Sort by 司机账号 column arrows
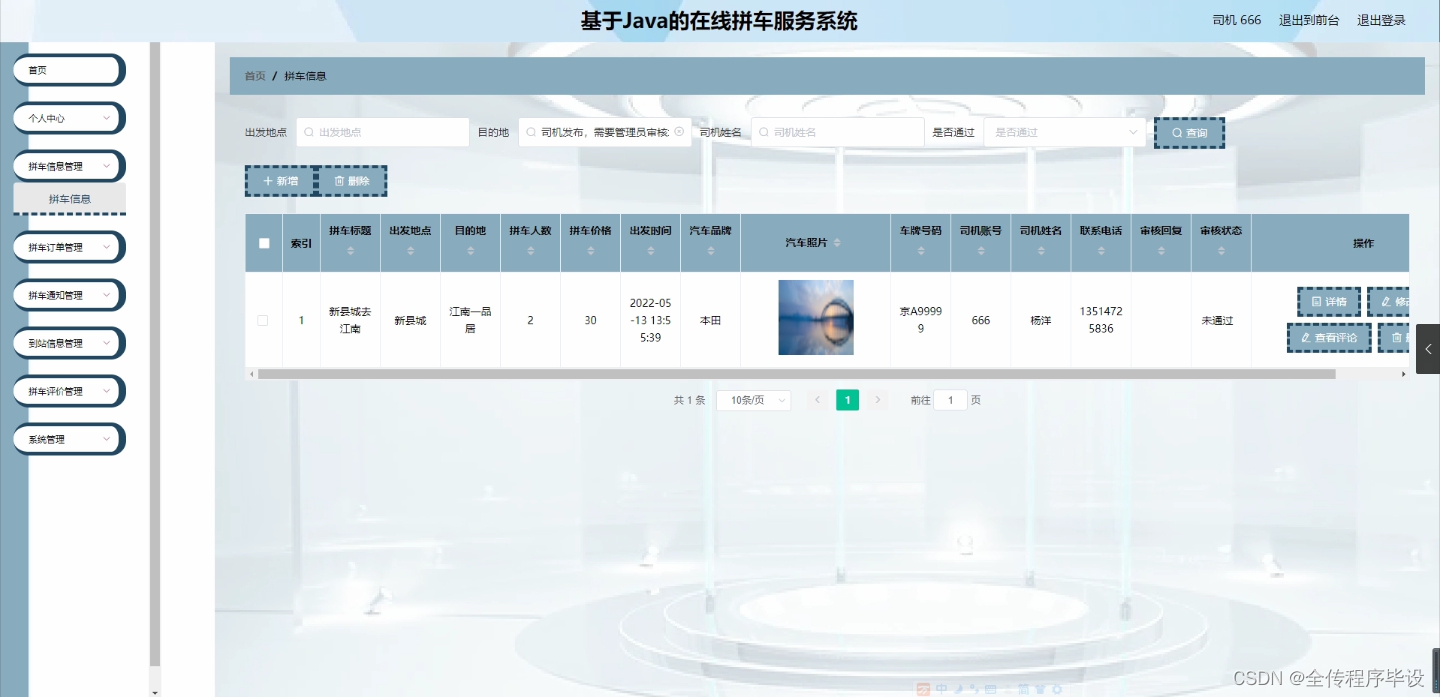 point(980,251)
